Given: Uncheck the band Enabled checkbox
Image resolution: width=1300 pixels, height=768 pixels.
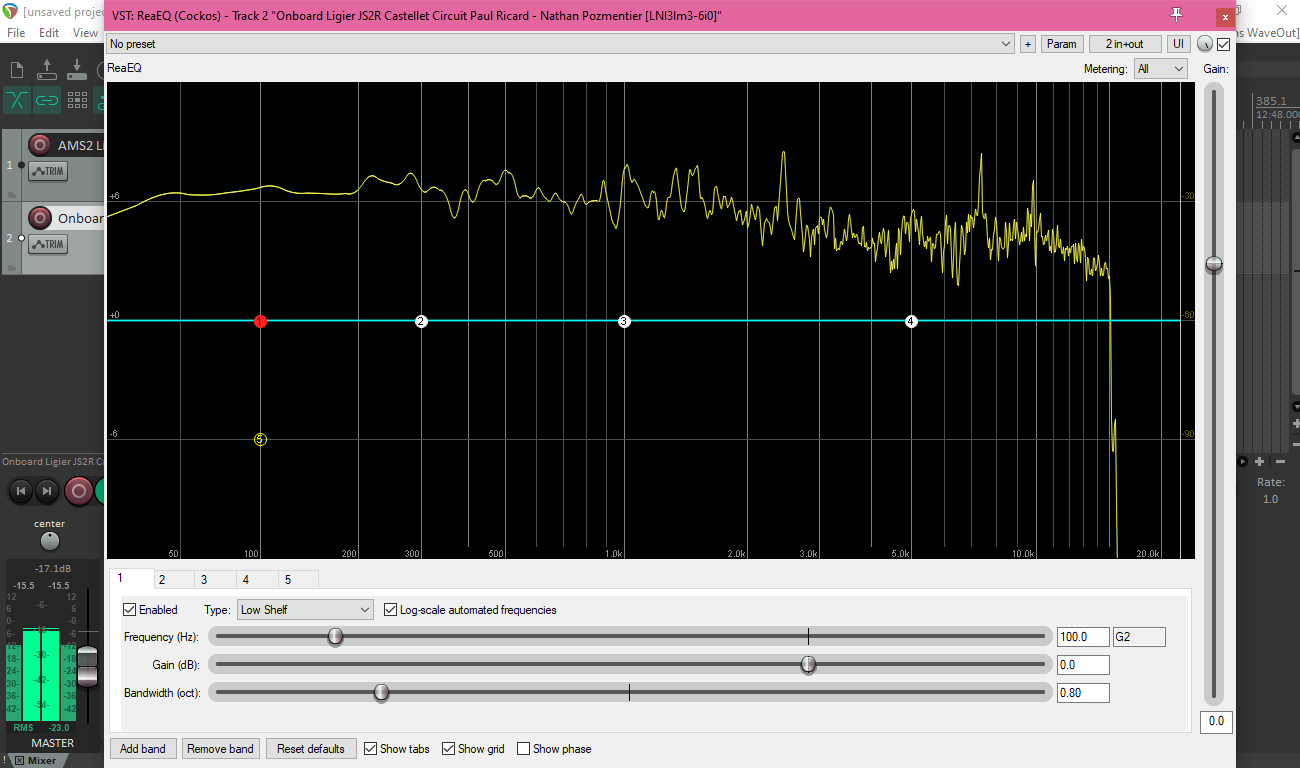Looking at the screenshot, I should pyautogui.click(x=129, y=610).
